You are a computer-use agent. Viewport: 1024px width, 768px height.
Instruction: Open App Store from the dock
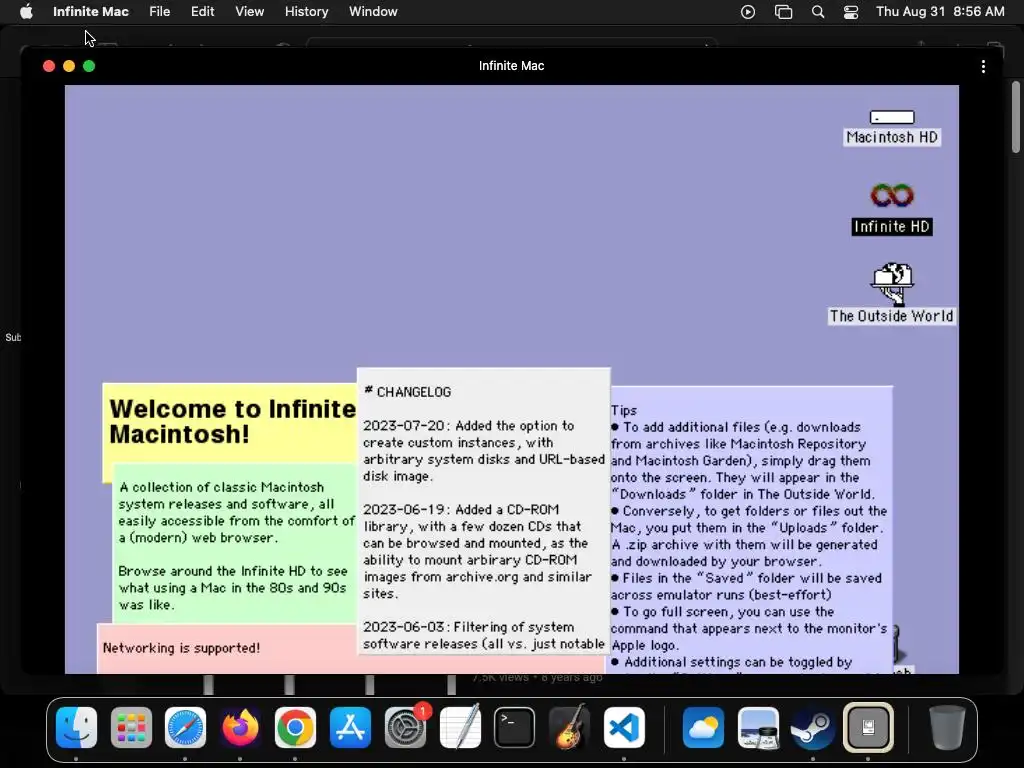[350, 727]
